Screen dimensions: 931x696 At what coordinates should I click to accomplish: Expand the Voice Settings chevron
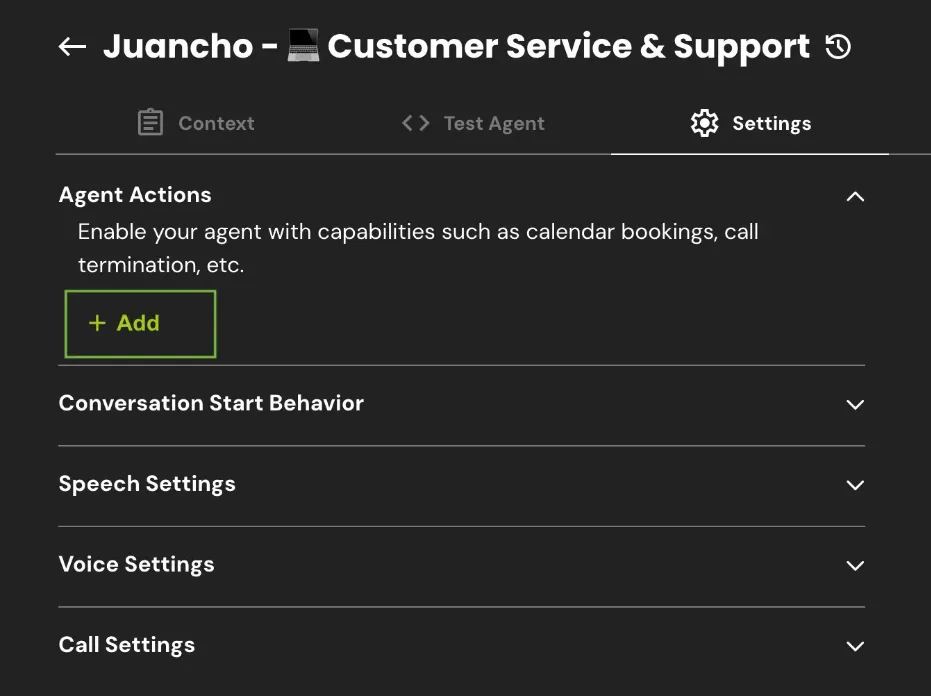click(855, 566)
